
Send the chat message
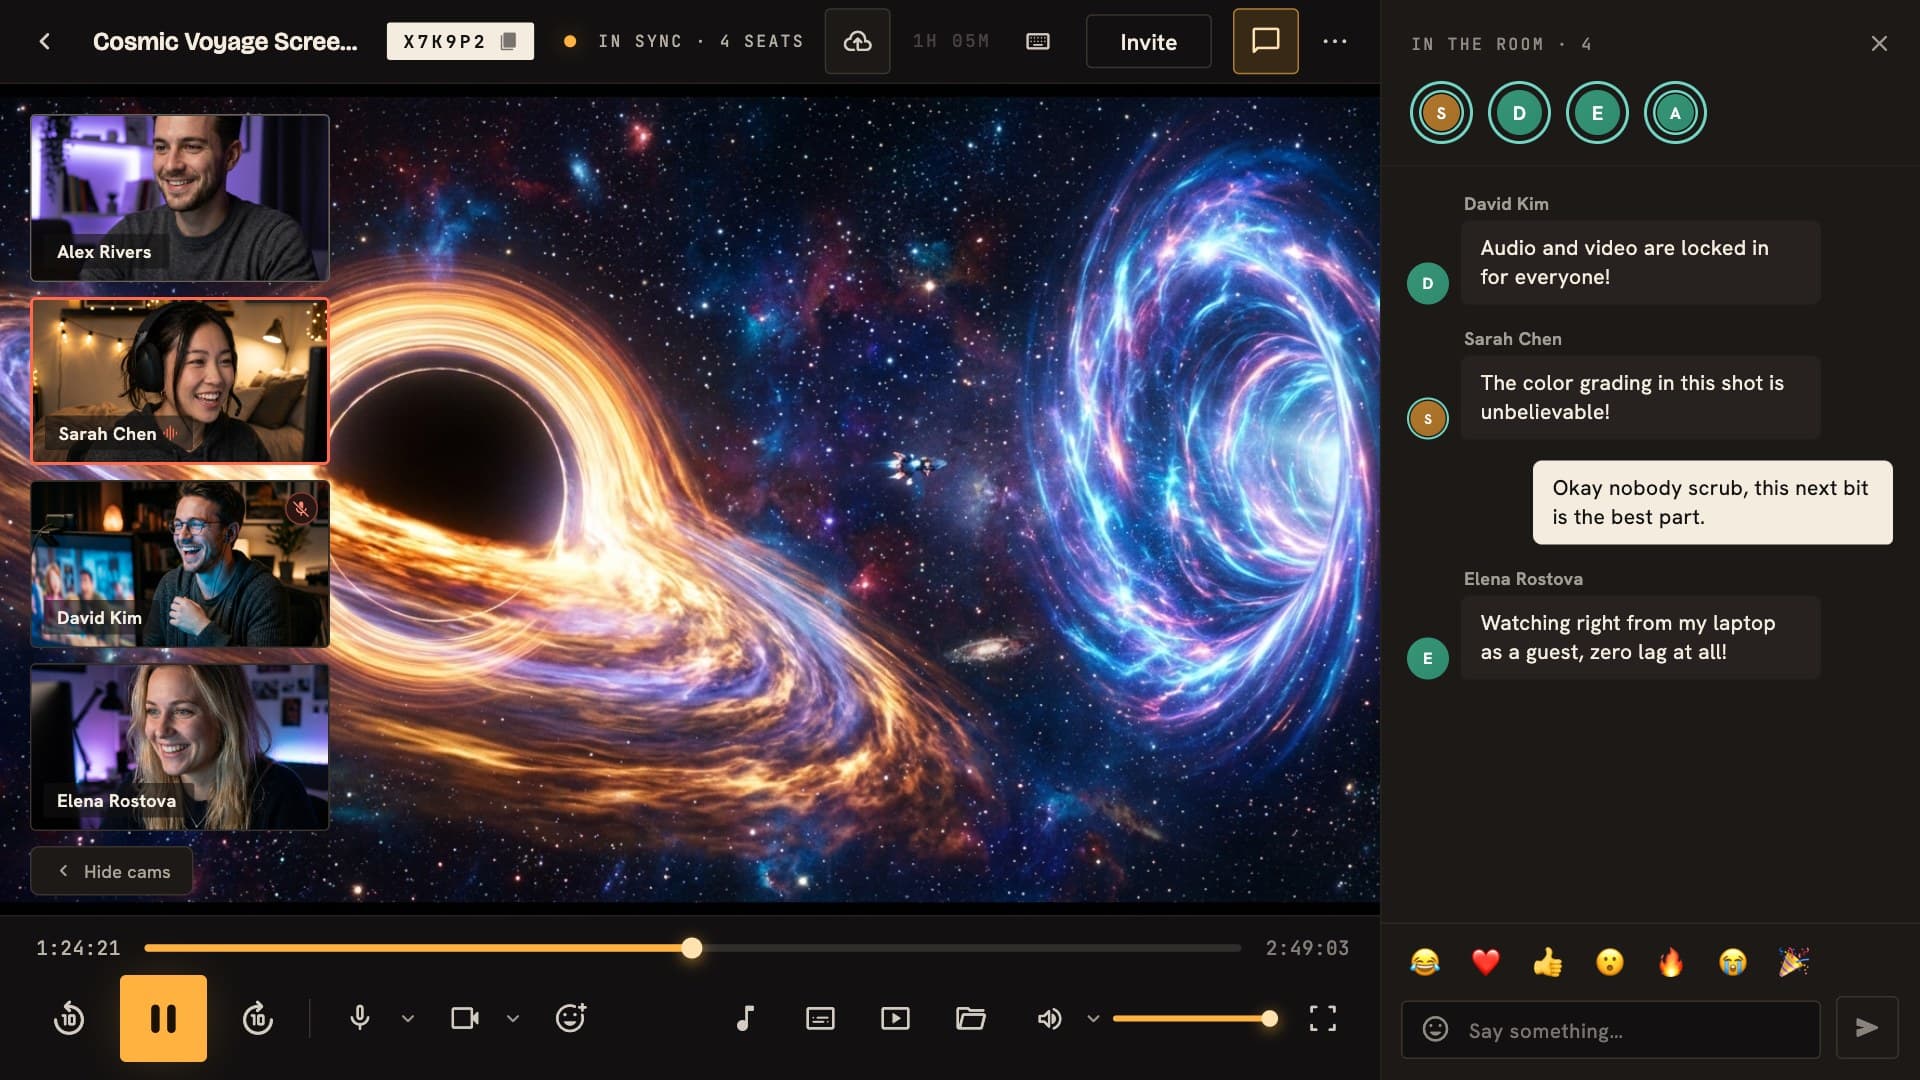(1867, 1027)
